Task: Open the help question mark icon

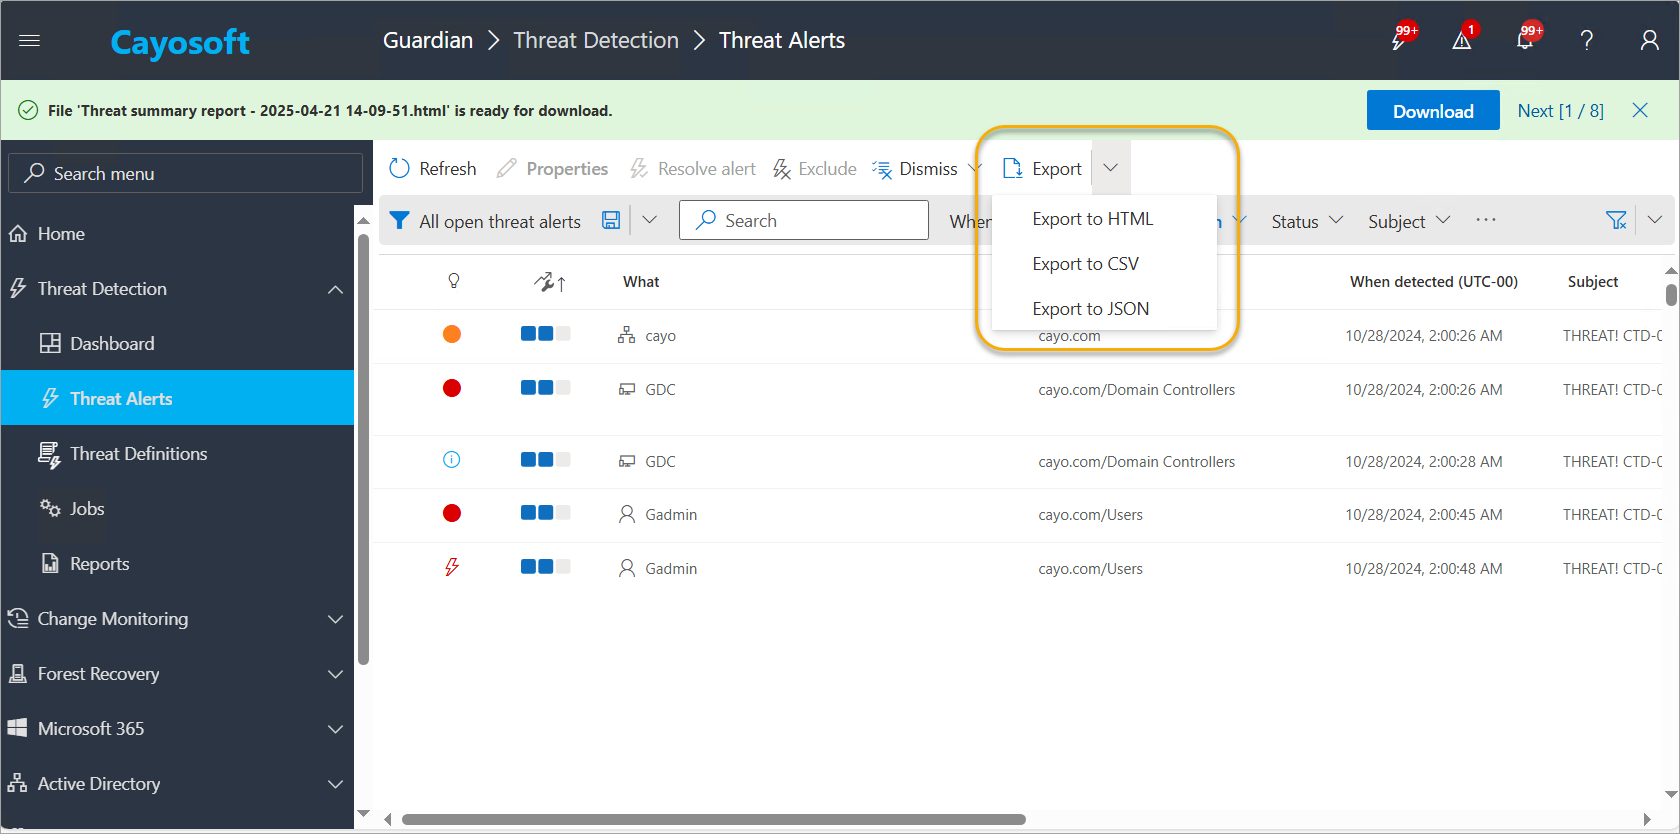Action: point(1587,40)
